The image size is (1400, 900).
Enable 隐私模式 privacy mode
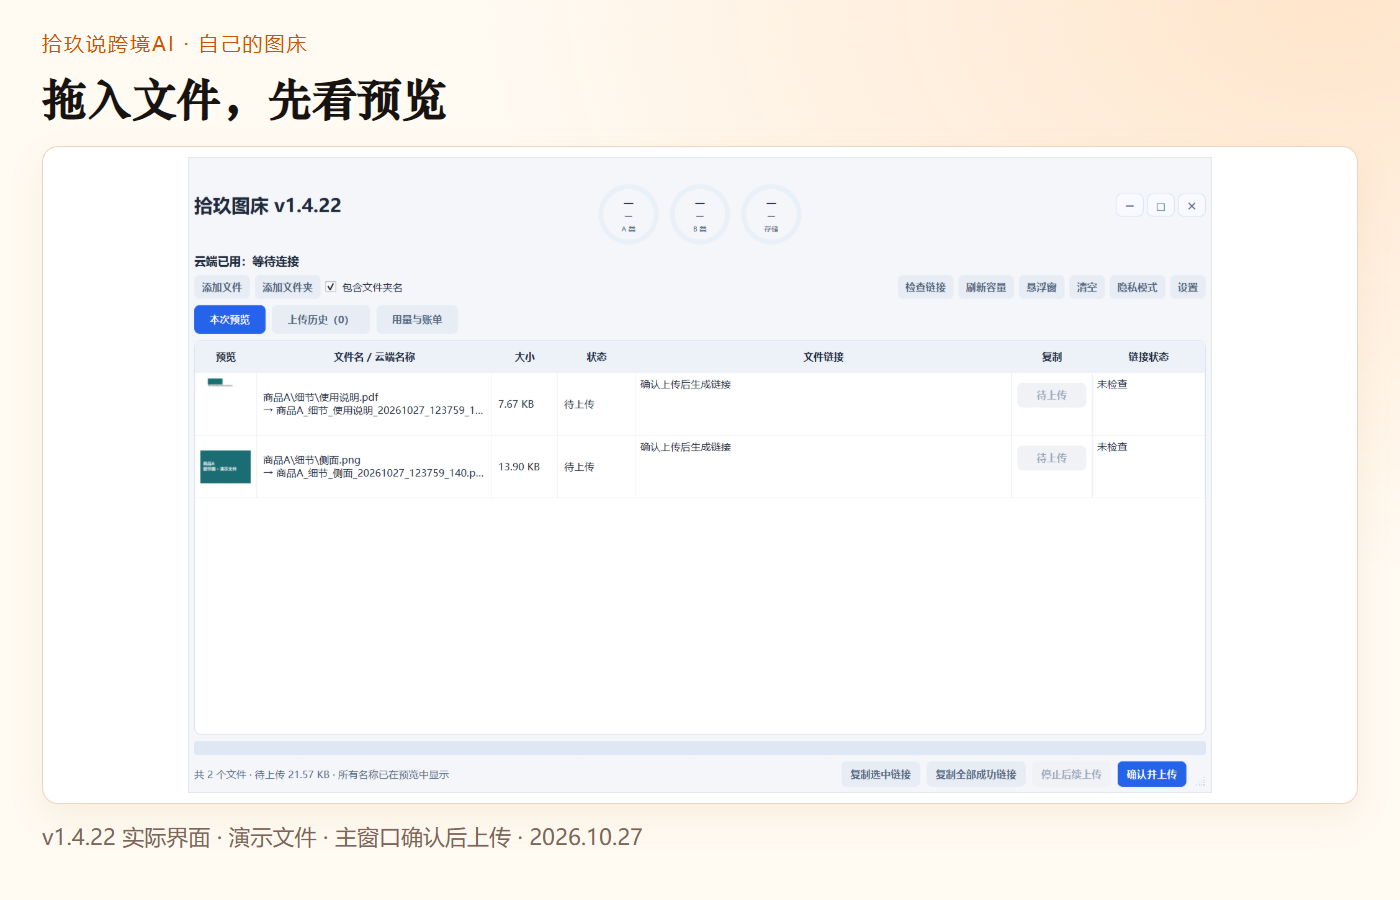[x=1137, y=287]
